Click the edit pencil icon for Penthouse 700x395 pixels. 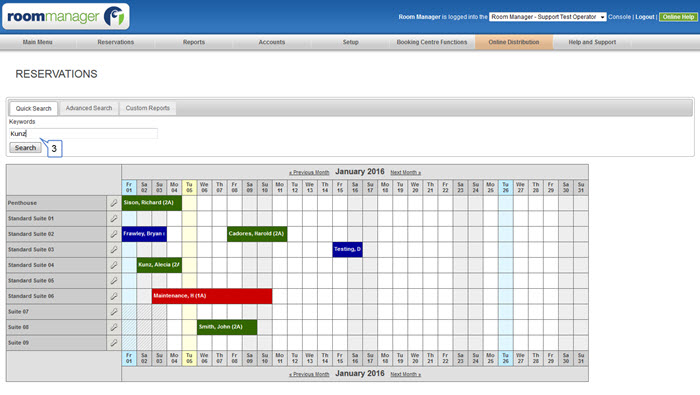click(x=114, y=203)
